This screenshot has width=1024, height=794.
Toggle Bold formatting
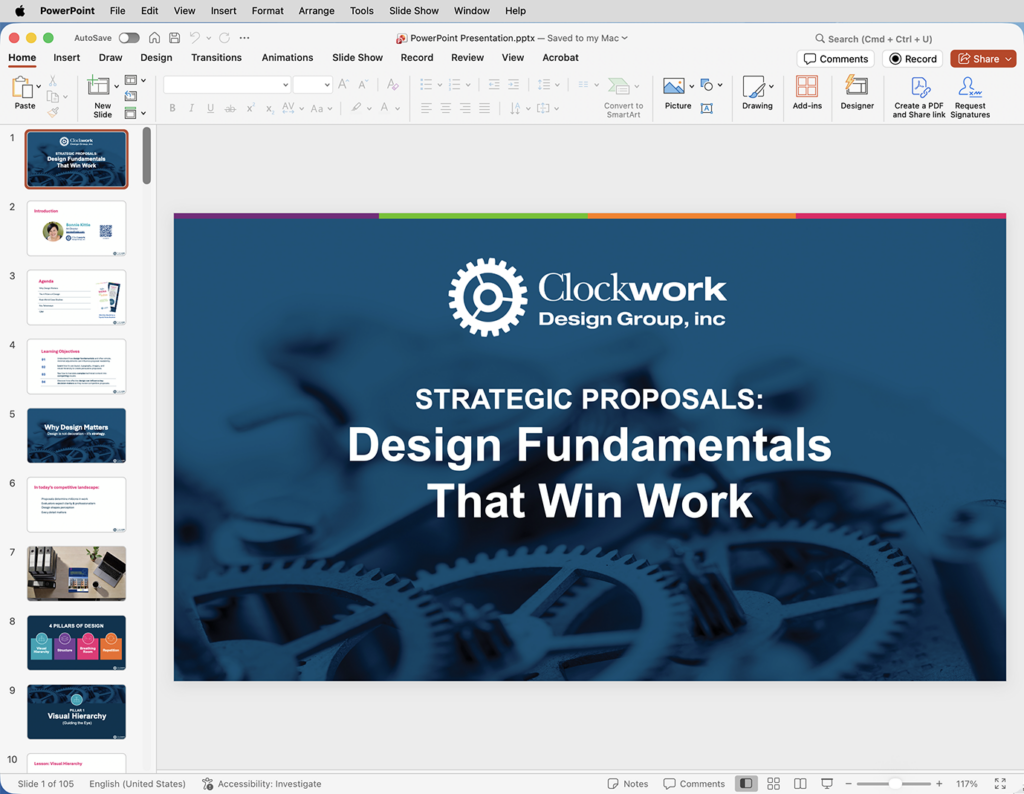172,108
